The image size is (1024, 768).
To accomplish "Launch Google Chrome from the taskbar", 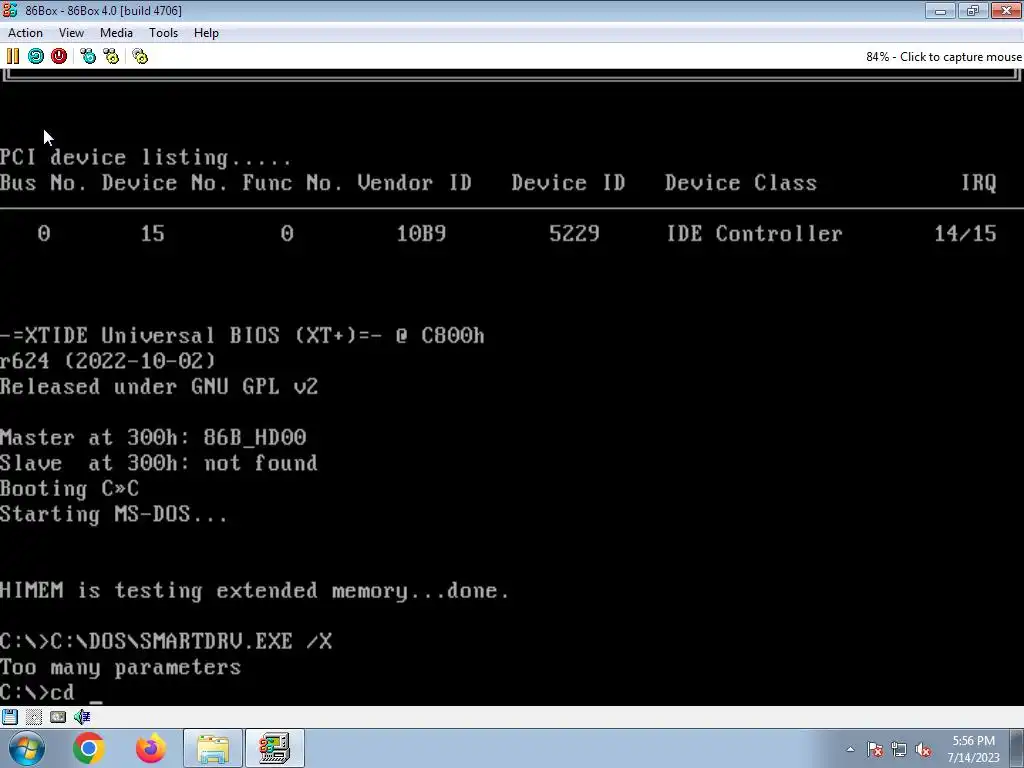I will coord(89,748).
